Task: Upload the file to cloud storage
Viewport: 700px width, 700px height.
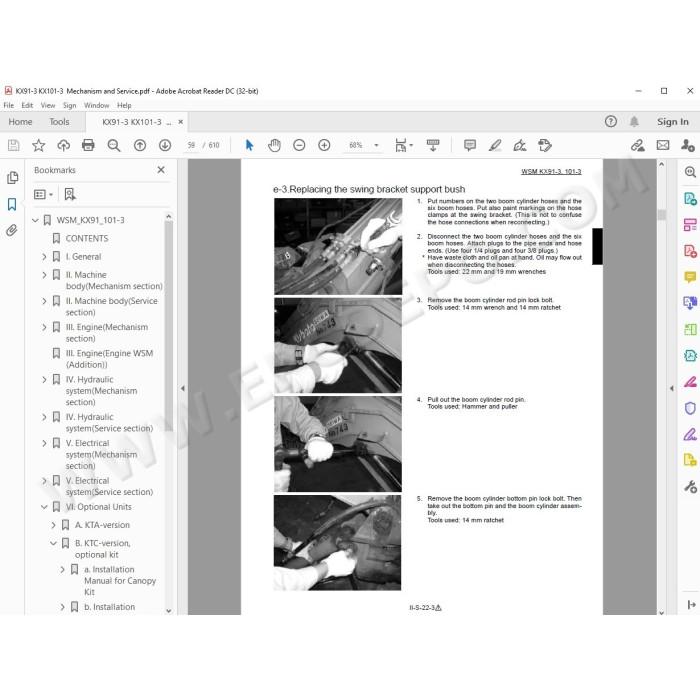Action: tap(63, 145)
